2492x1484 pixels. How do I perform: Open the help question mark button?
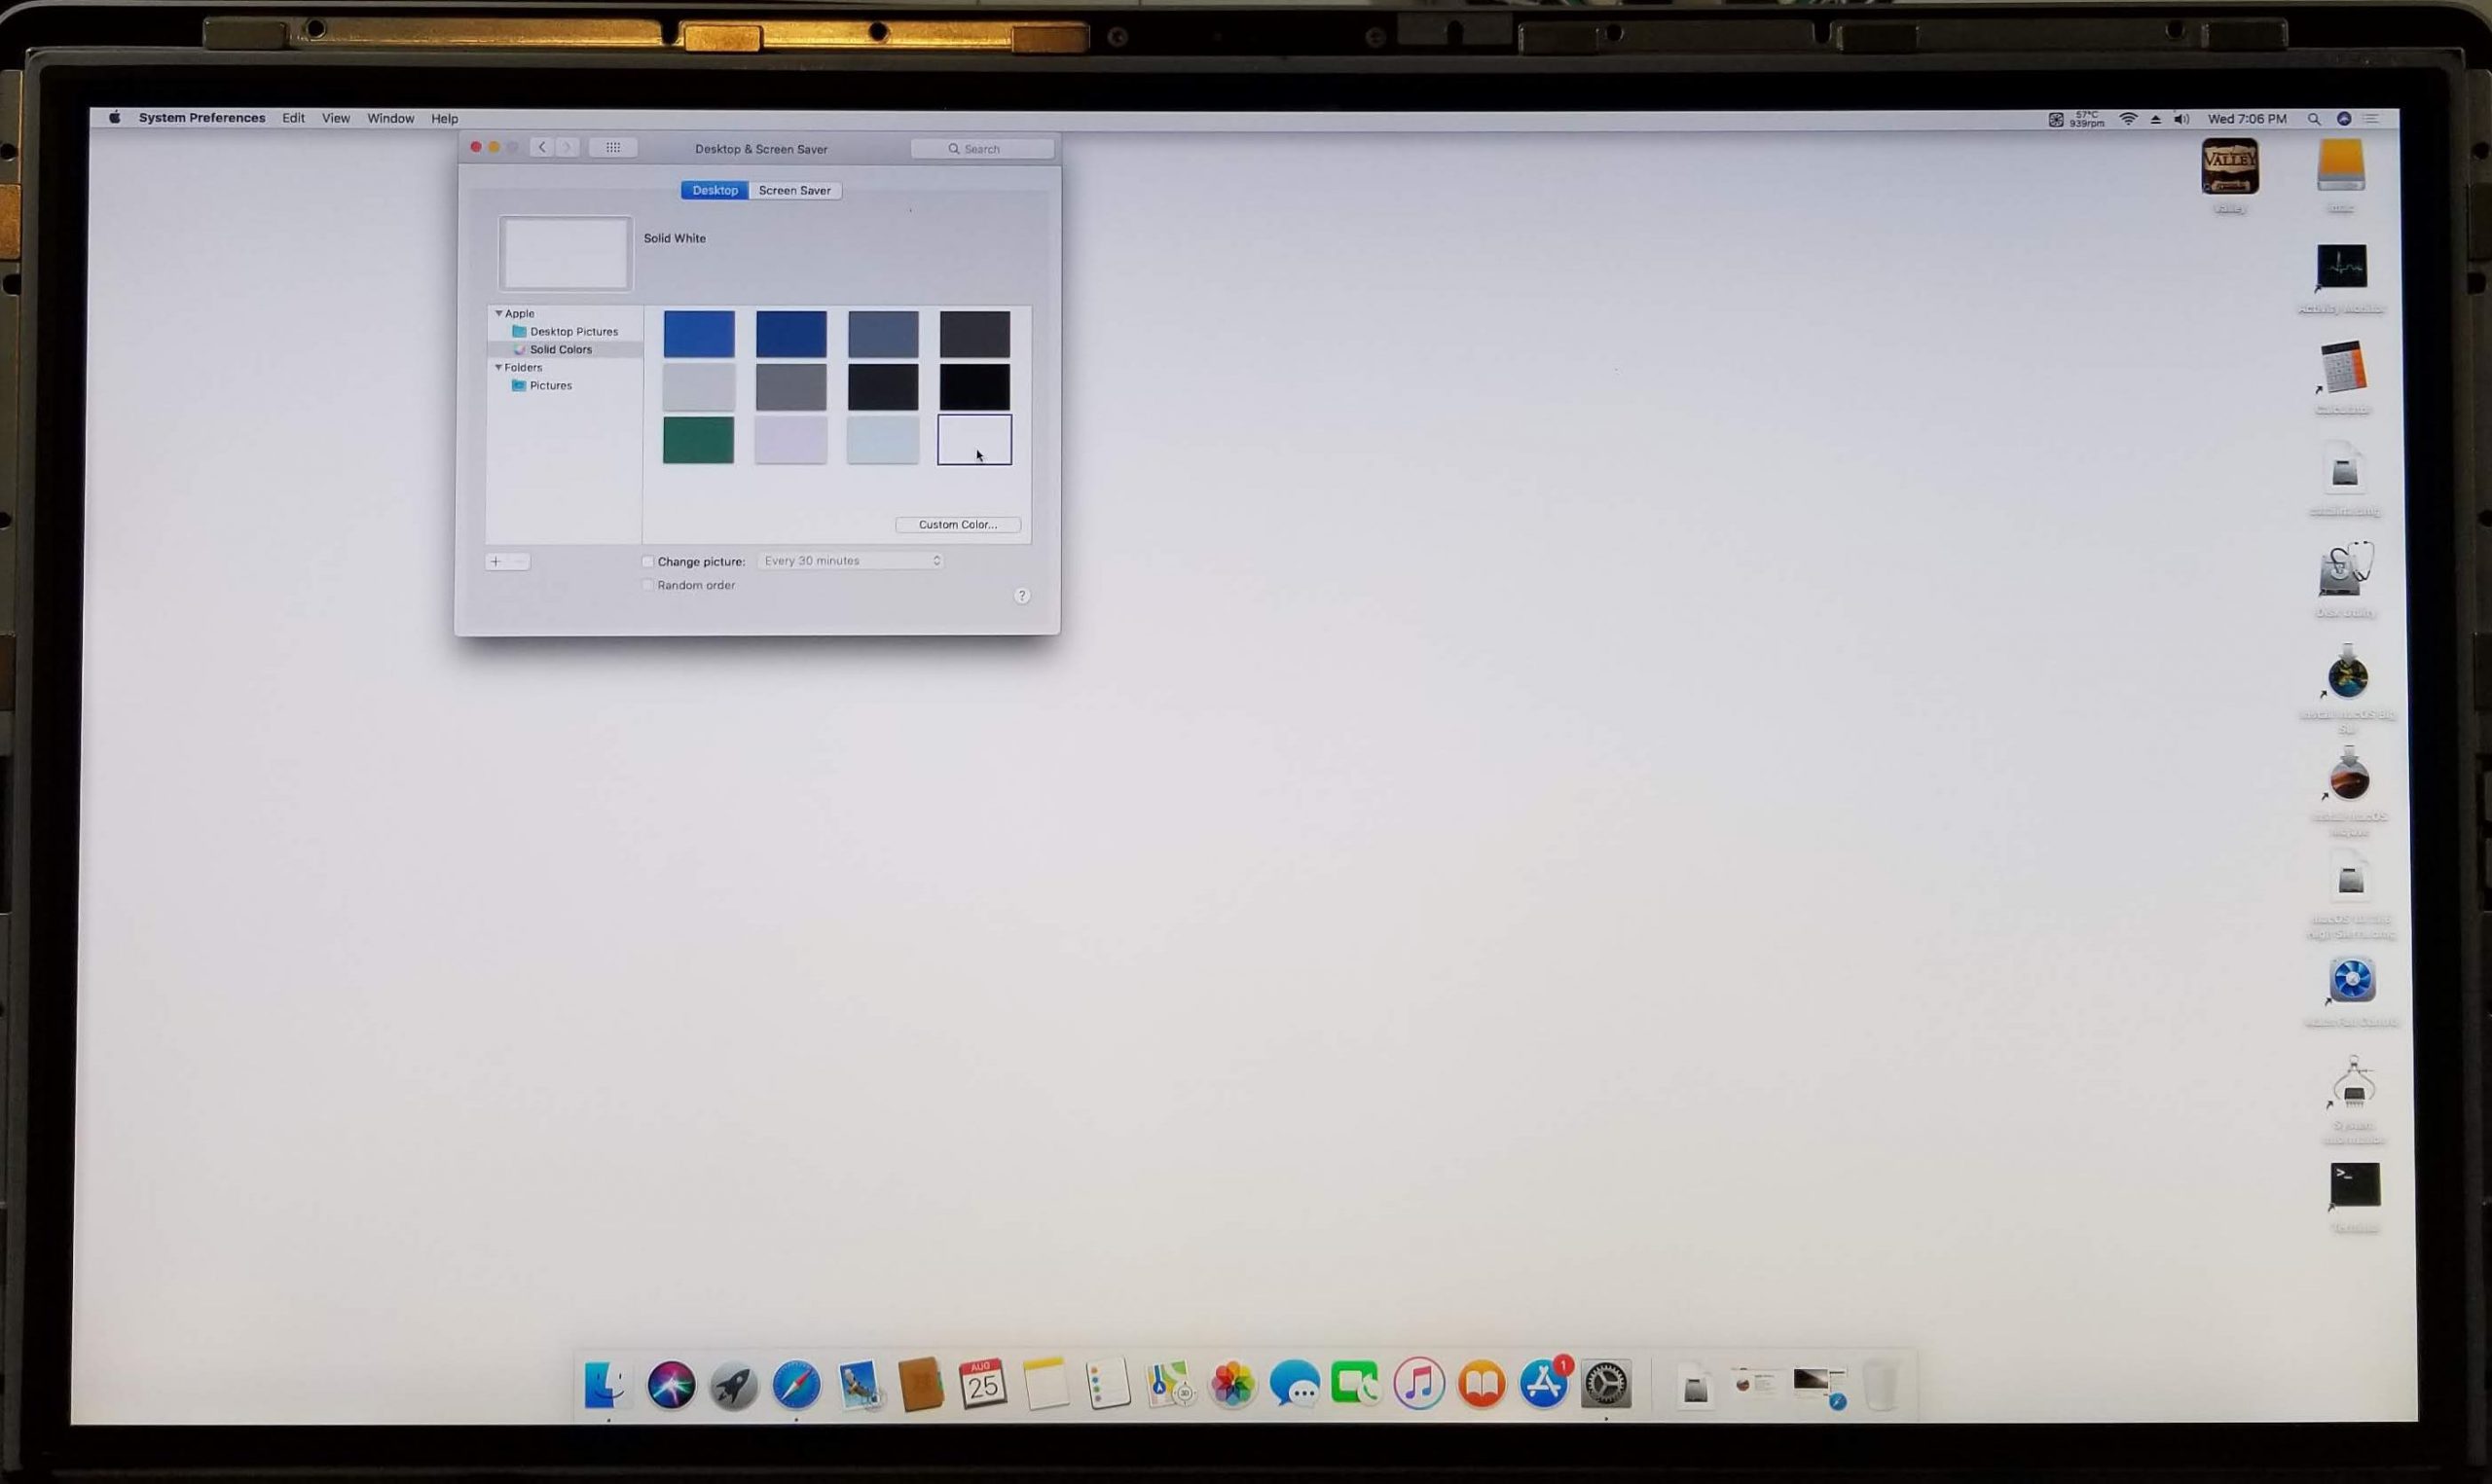[x=1021, y=596]
